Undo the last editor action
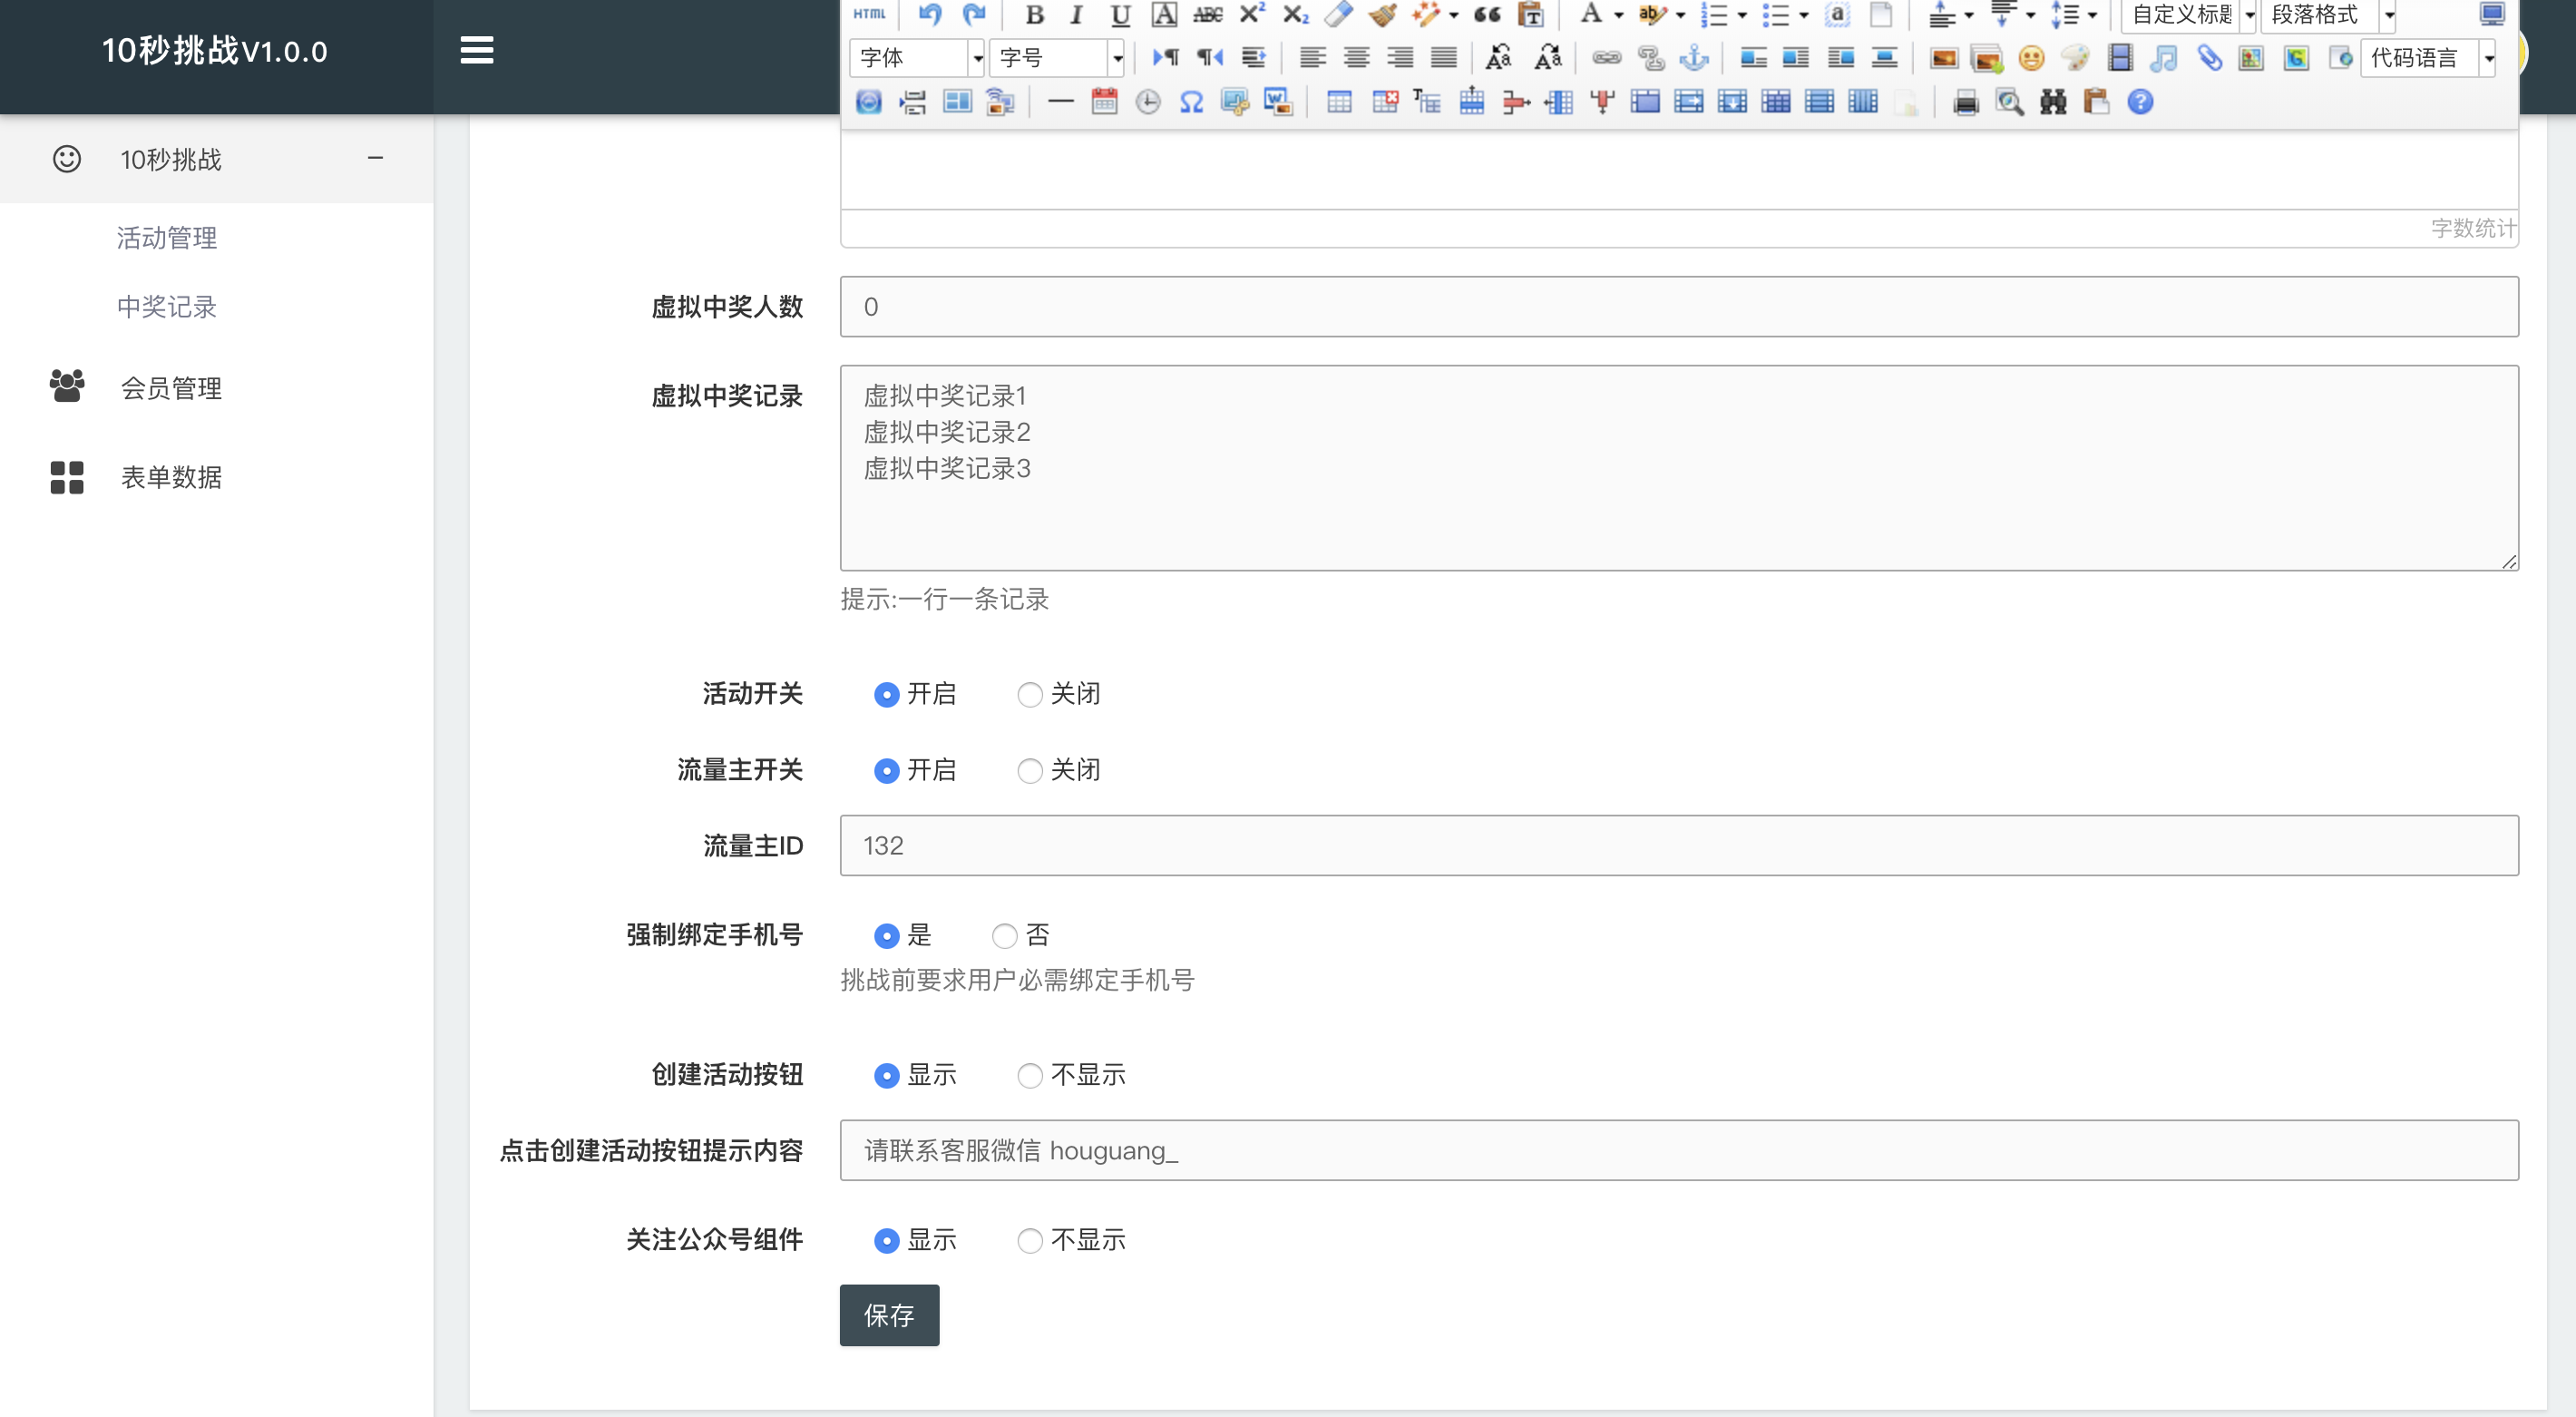The width and height of the screenshot is (2576, 1417). click(930, 14)
